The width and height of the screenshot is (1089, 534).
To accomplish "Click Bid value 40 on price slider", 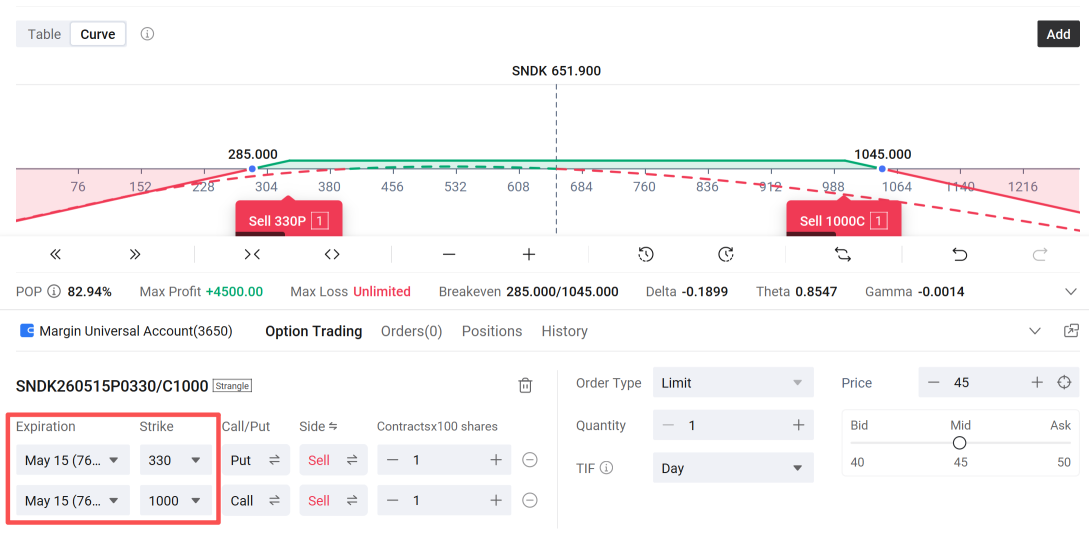I will click(x=858, y=462).
